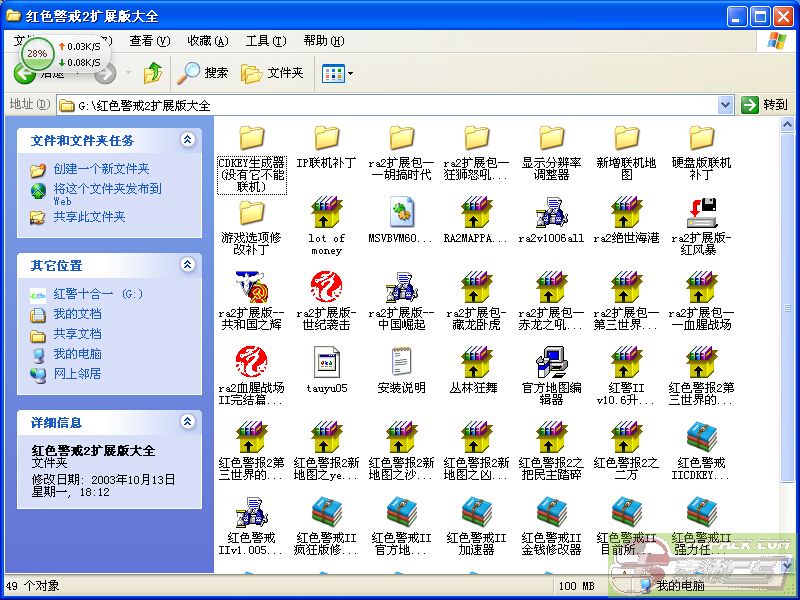Collapse the 其它位置 panel
This screenshot has width=800, height=600.
click(x=187, y=265)
